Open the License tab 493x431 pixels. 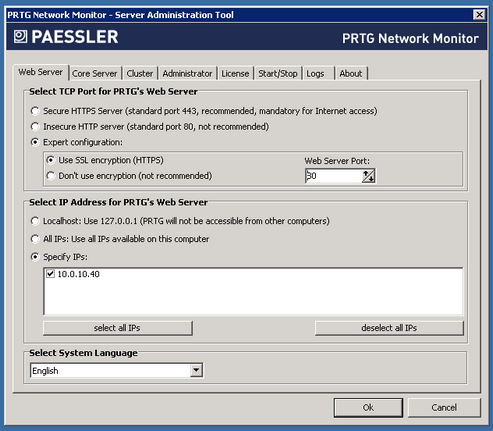(x=235, y=73)
